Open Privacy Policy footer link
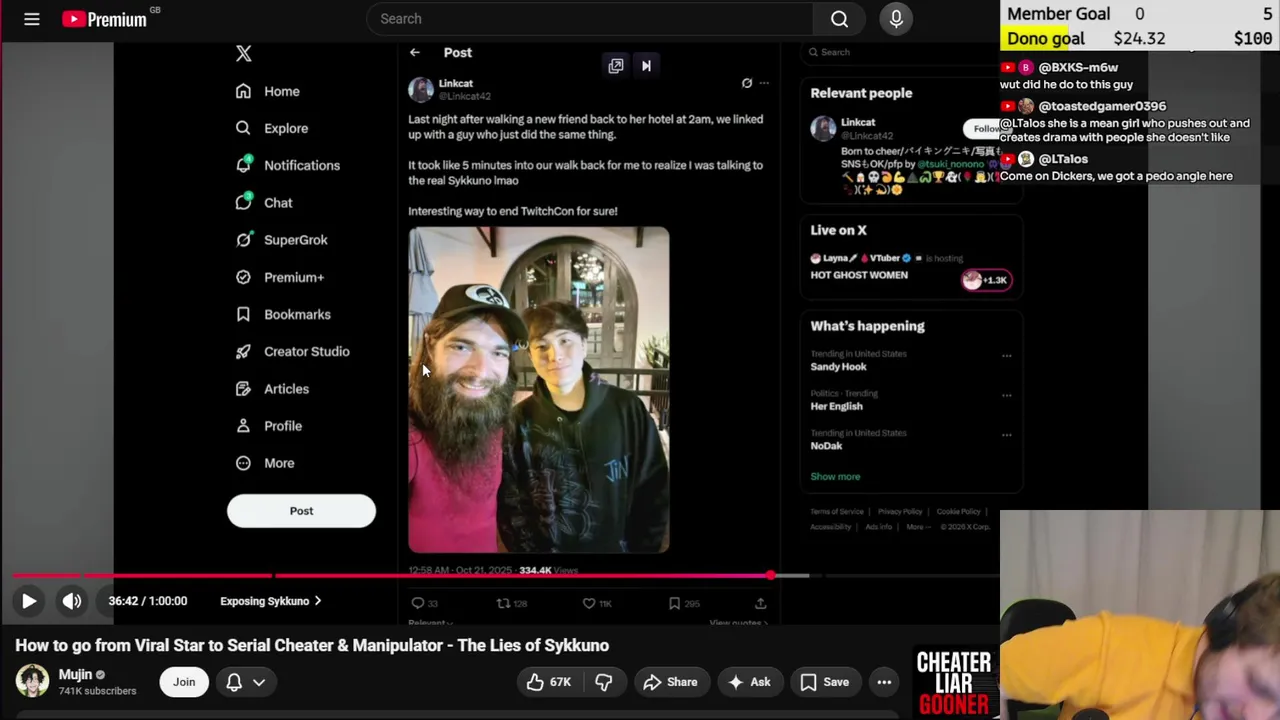 pyautogui.click(x=900, y=512)
